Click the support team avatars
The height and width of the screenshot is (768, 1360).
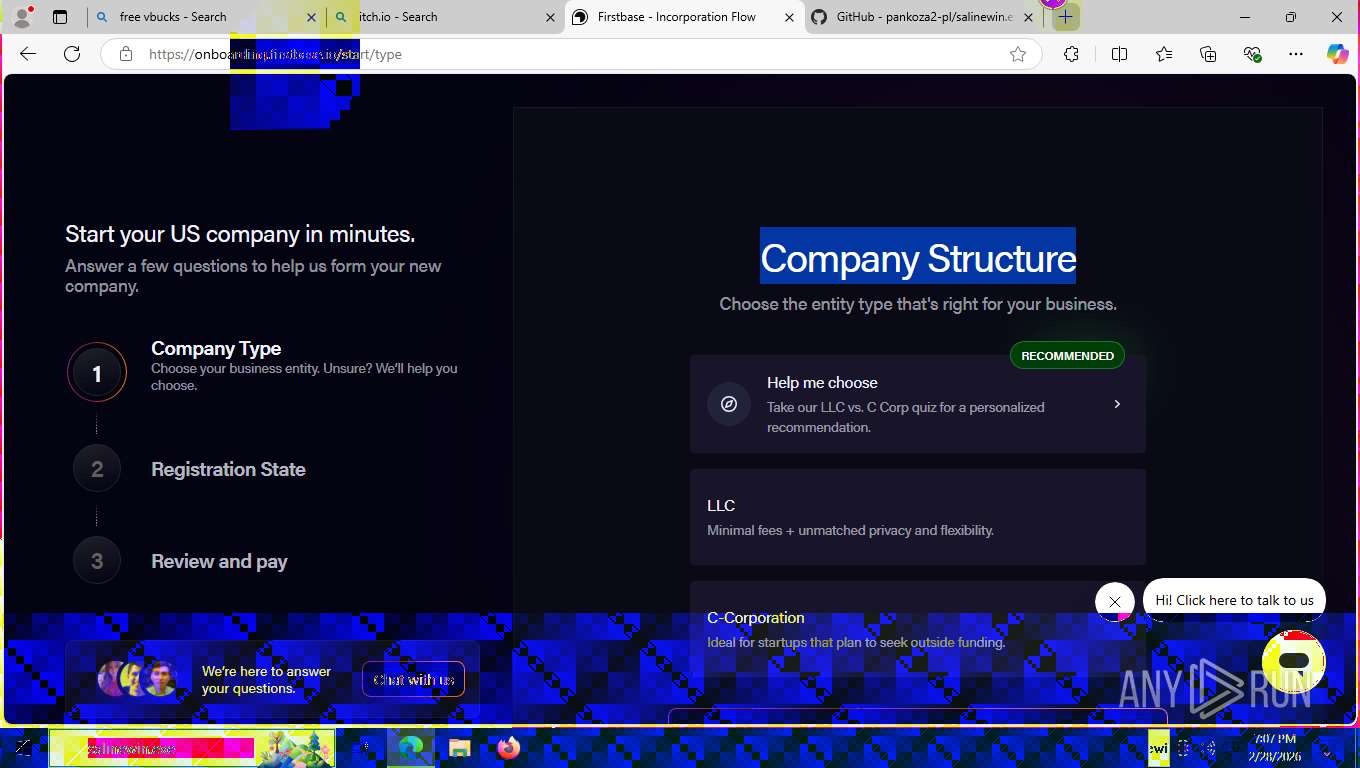pos(138,679)
